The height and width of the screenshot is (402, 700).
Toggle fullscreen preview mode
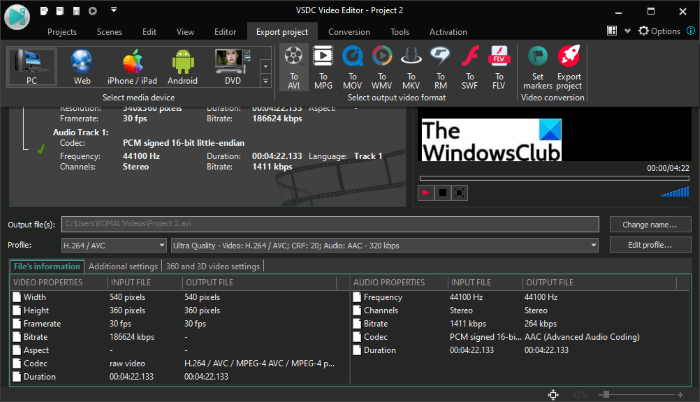point(459,192)
